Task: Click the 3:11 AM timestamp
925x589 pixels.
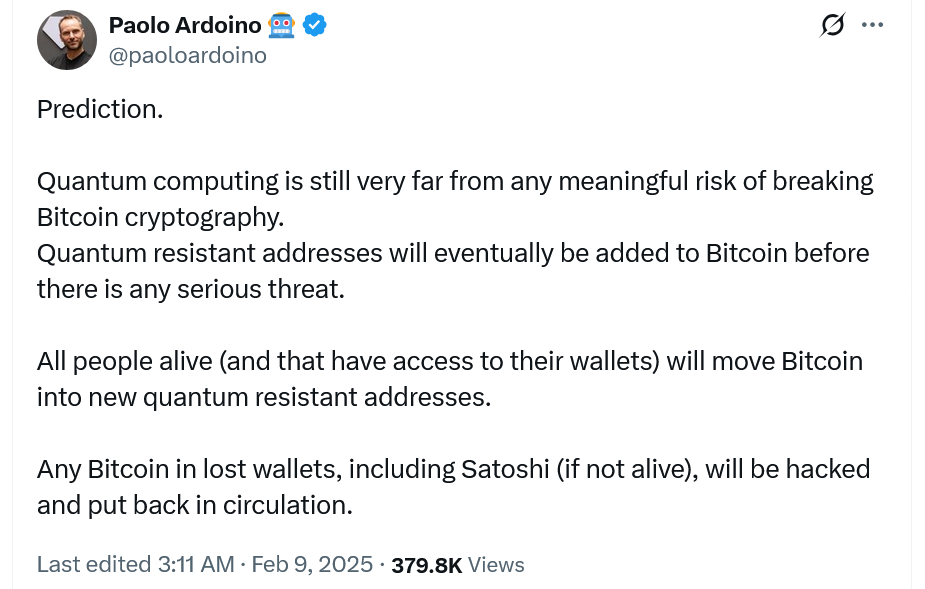Action: (x=196, y=564)
